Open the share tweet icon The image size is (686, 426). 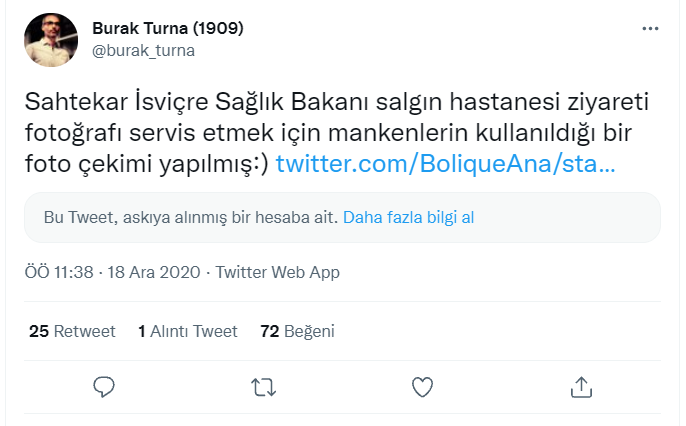581,387
